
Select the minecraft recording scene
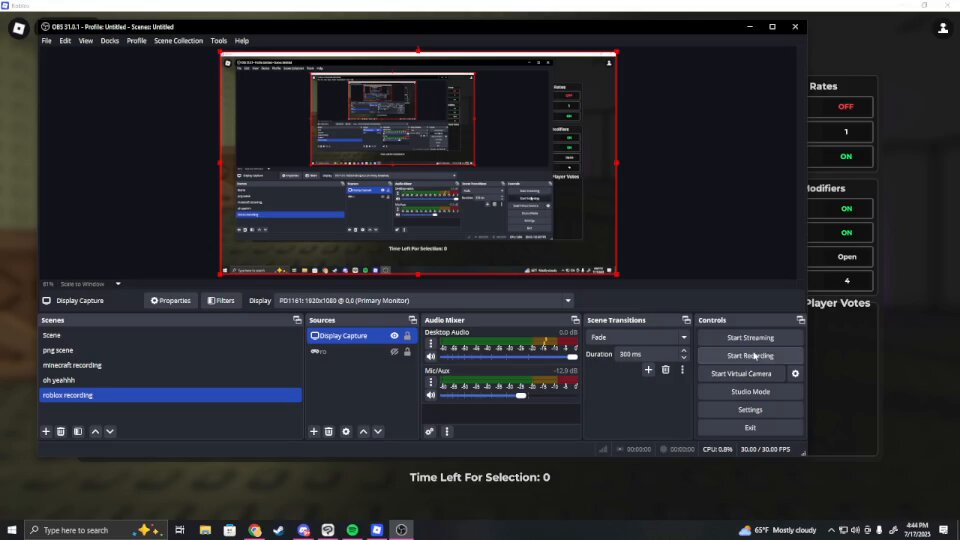click(170, 366)
